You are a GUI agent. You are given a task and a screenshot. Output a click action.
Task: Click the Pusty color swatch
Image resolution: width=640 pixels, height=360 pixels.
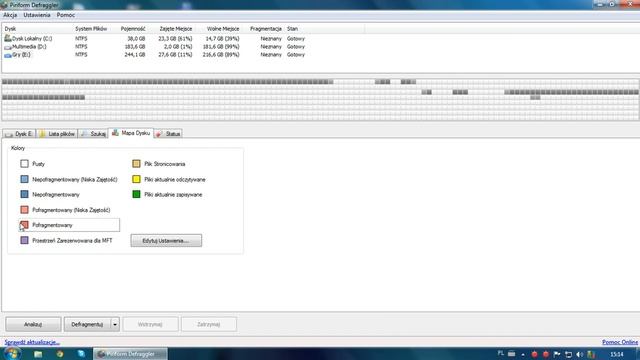[x=24, y=164]
